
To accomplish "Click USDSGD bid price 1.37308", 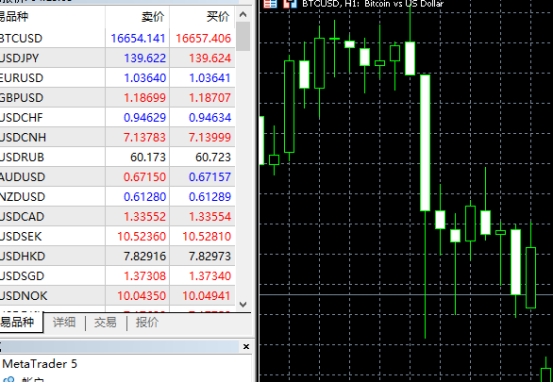I will tap(145, 276).
